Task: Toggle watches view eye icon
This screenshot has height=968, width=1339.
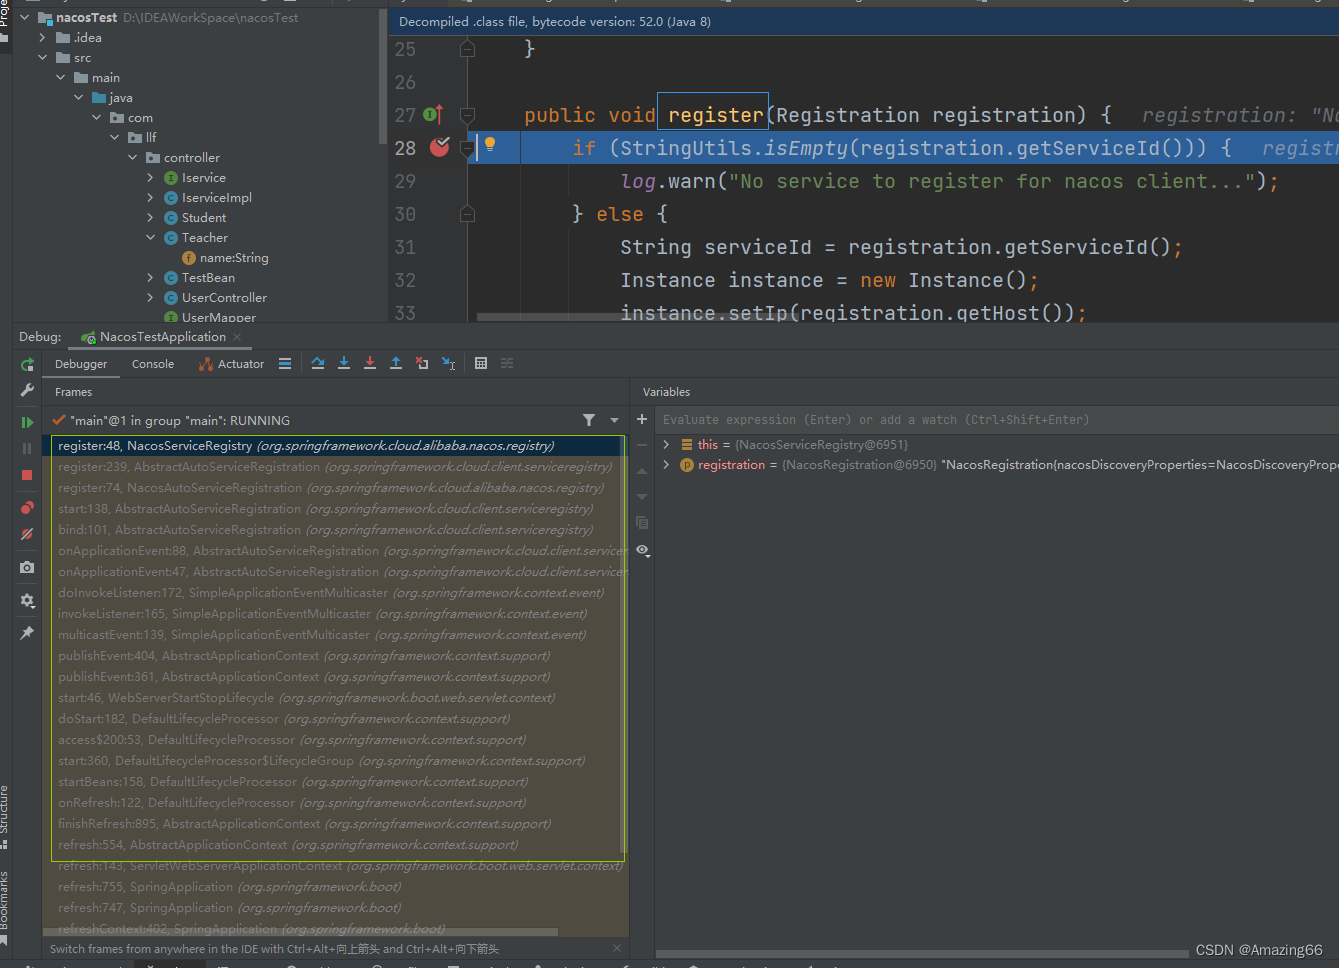Action: pyautogui.click(x=643, y=550)
